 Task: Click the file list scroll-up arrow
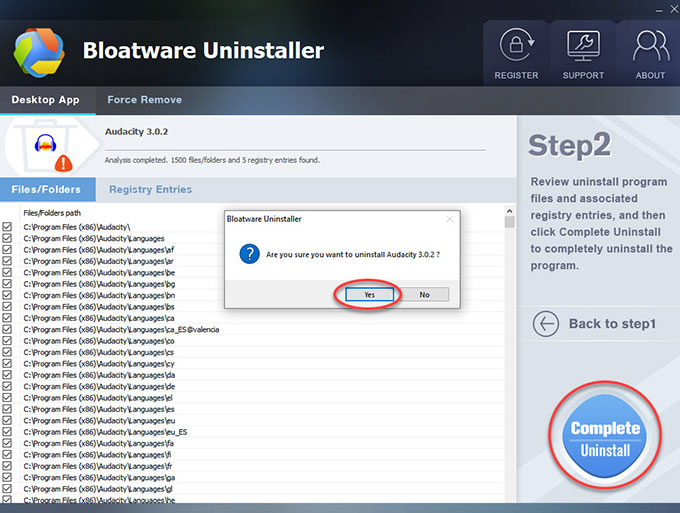[x=510, y=211]
